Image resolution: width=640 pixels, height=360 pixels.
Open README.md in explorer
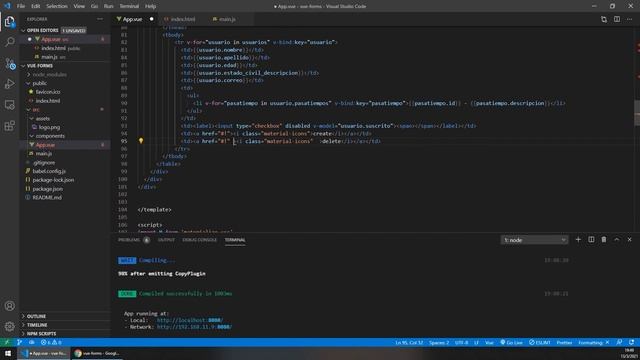click(x=47, y=198)
